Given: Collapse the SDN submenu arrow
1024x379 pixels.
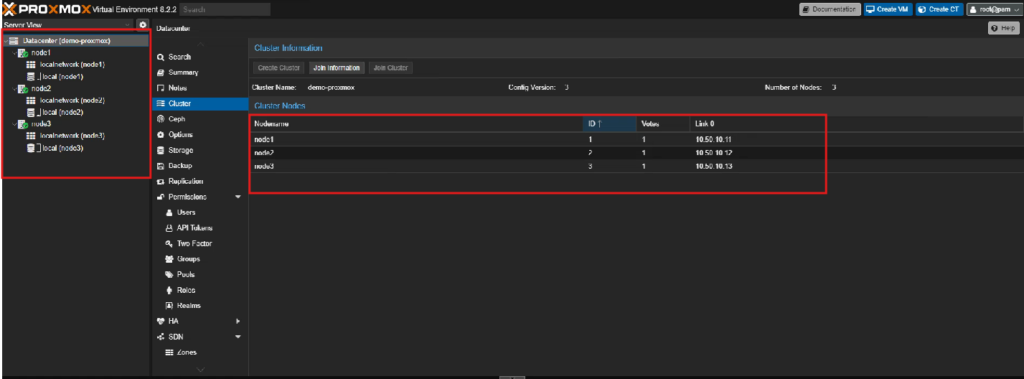Looking at the screenshot, I should point(238,337).
